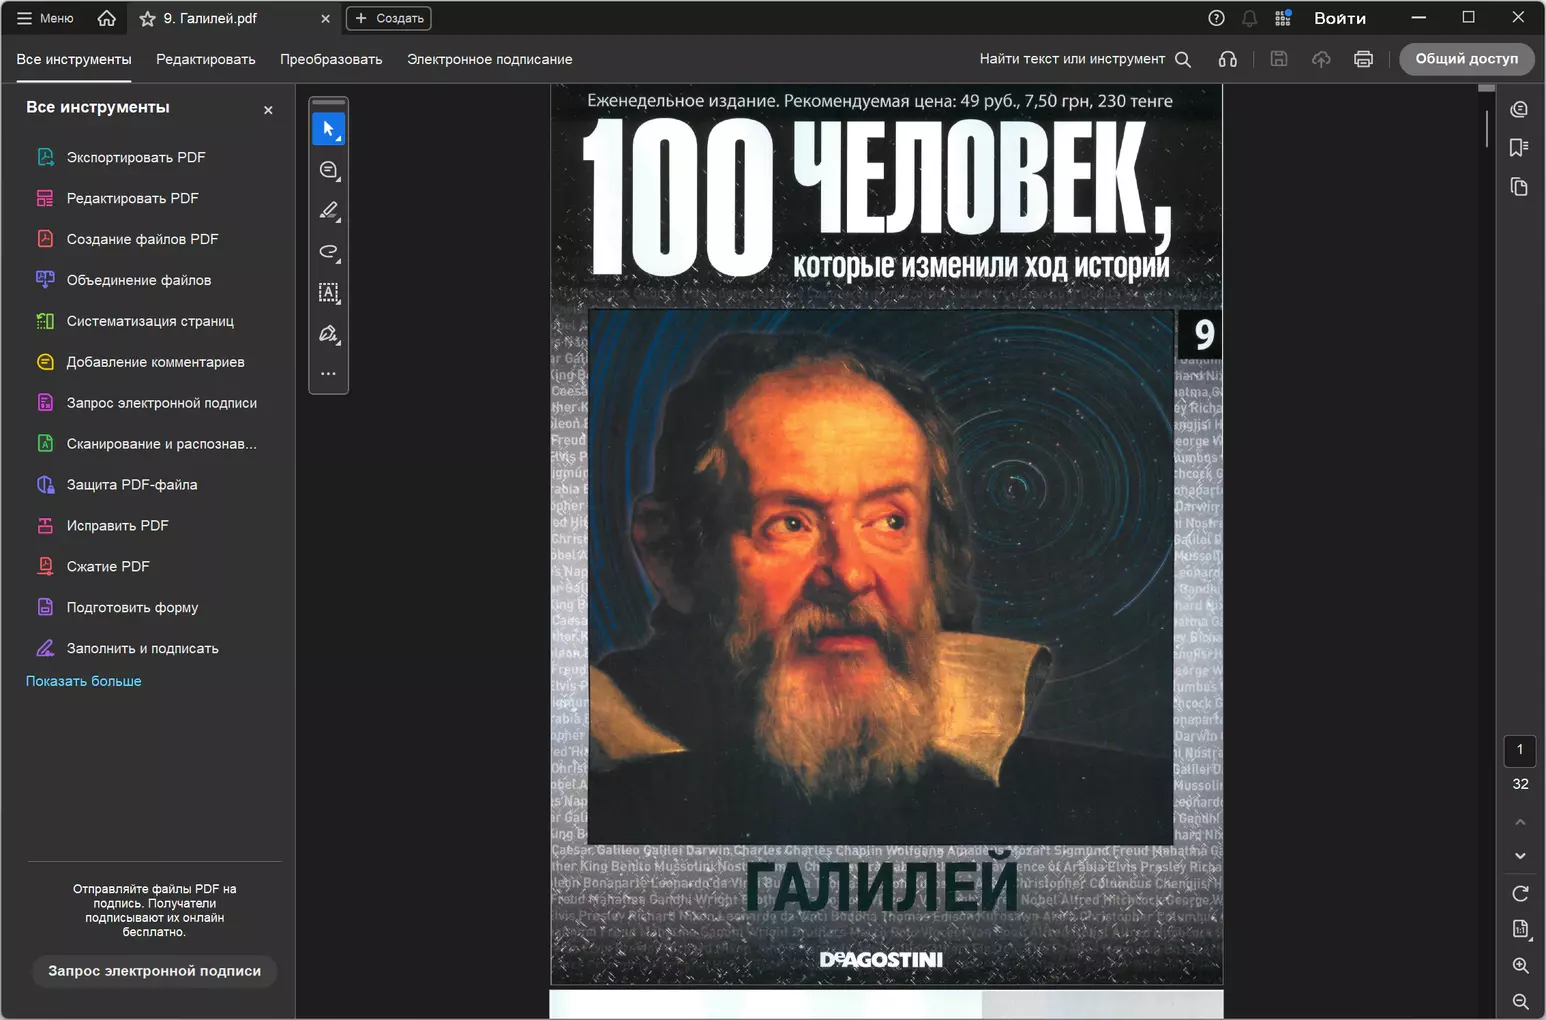Choose the freehand draw loop tool
This screenshot has width=1546, height=1020.
(x=329, y=252)
